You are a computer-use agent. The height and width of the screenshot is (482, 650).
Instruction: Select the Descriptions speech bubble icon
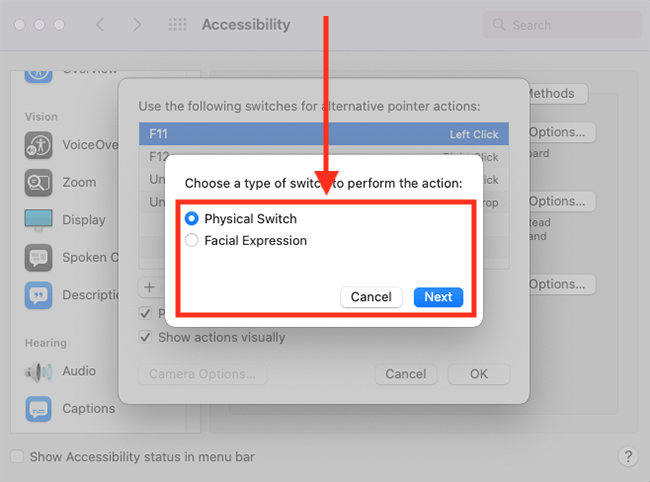pyautogui.click(x=38, y=295)
